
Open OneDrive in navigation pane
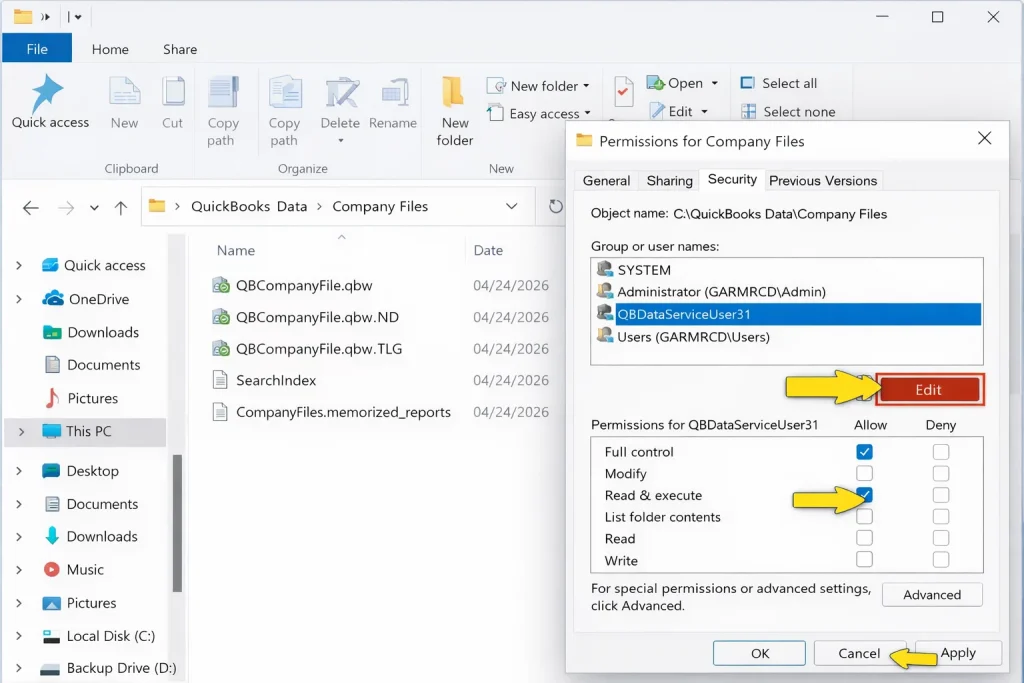[x=85, y=299]
